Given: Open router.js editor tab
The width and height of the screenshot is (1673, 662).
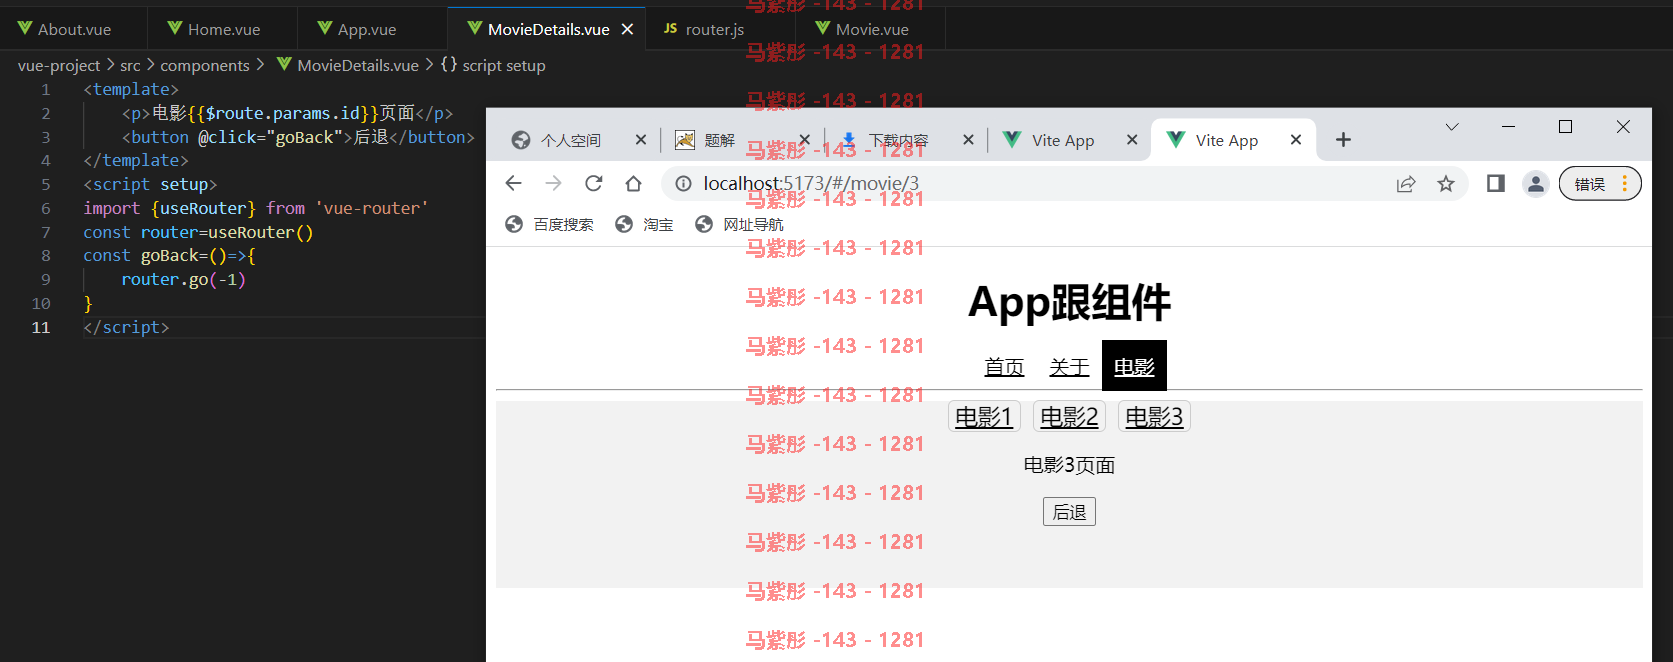Looking at the screenshot, I should pyautogui.click(x=714, y=29).
